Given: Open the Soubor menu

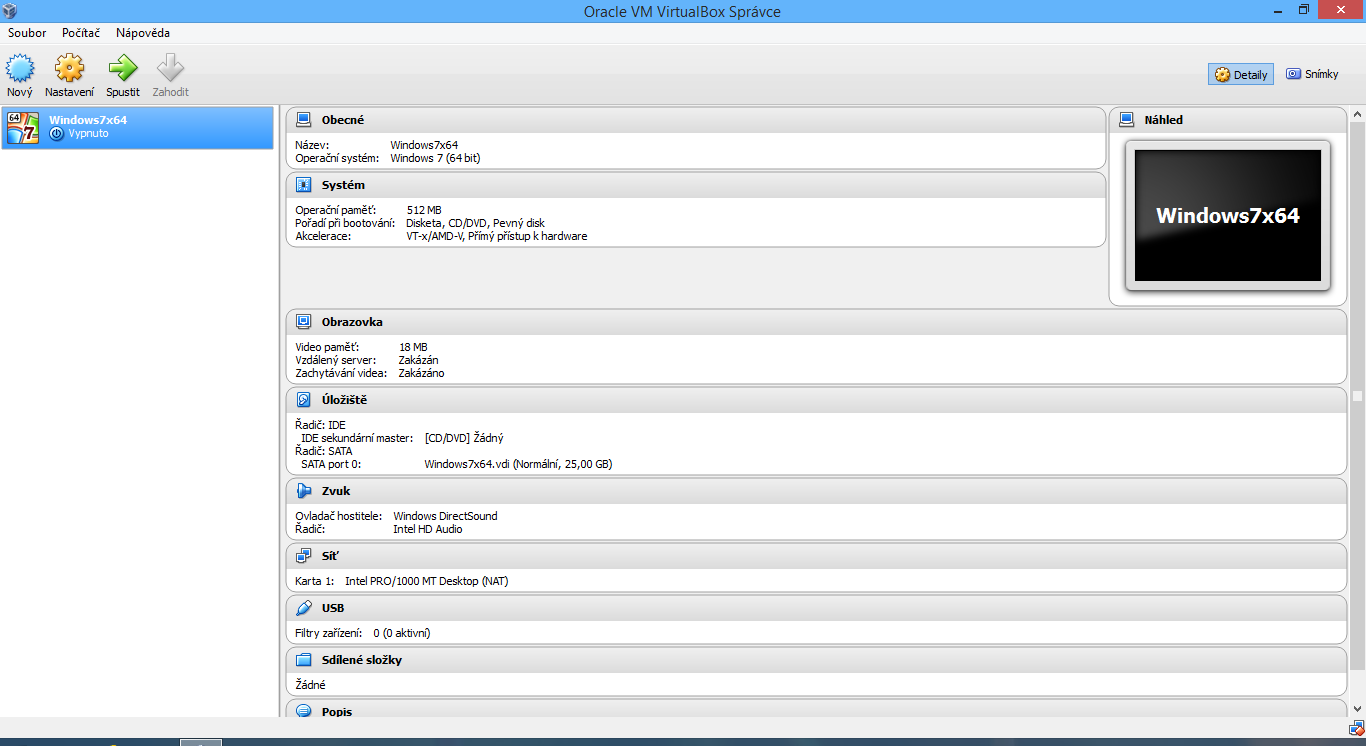Looking at the screenshot, I should 27,33.
